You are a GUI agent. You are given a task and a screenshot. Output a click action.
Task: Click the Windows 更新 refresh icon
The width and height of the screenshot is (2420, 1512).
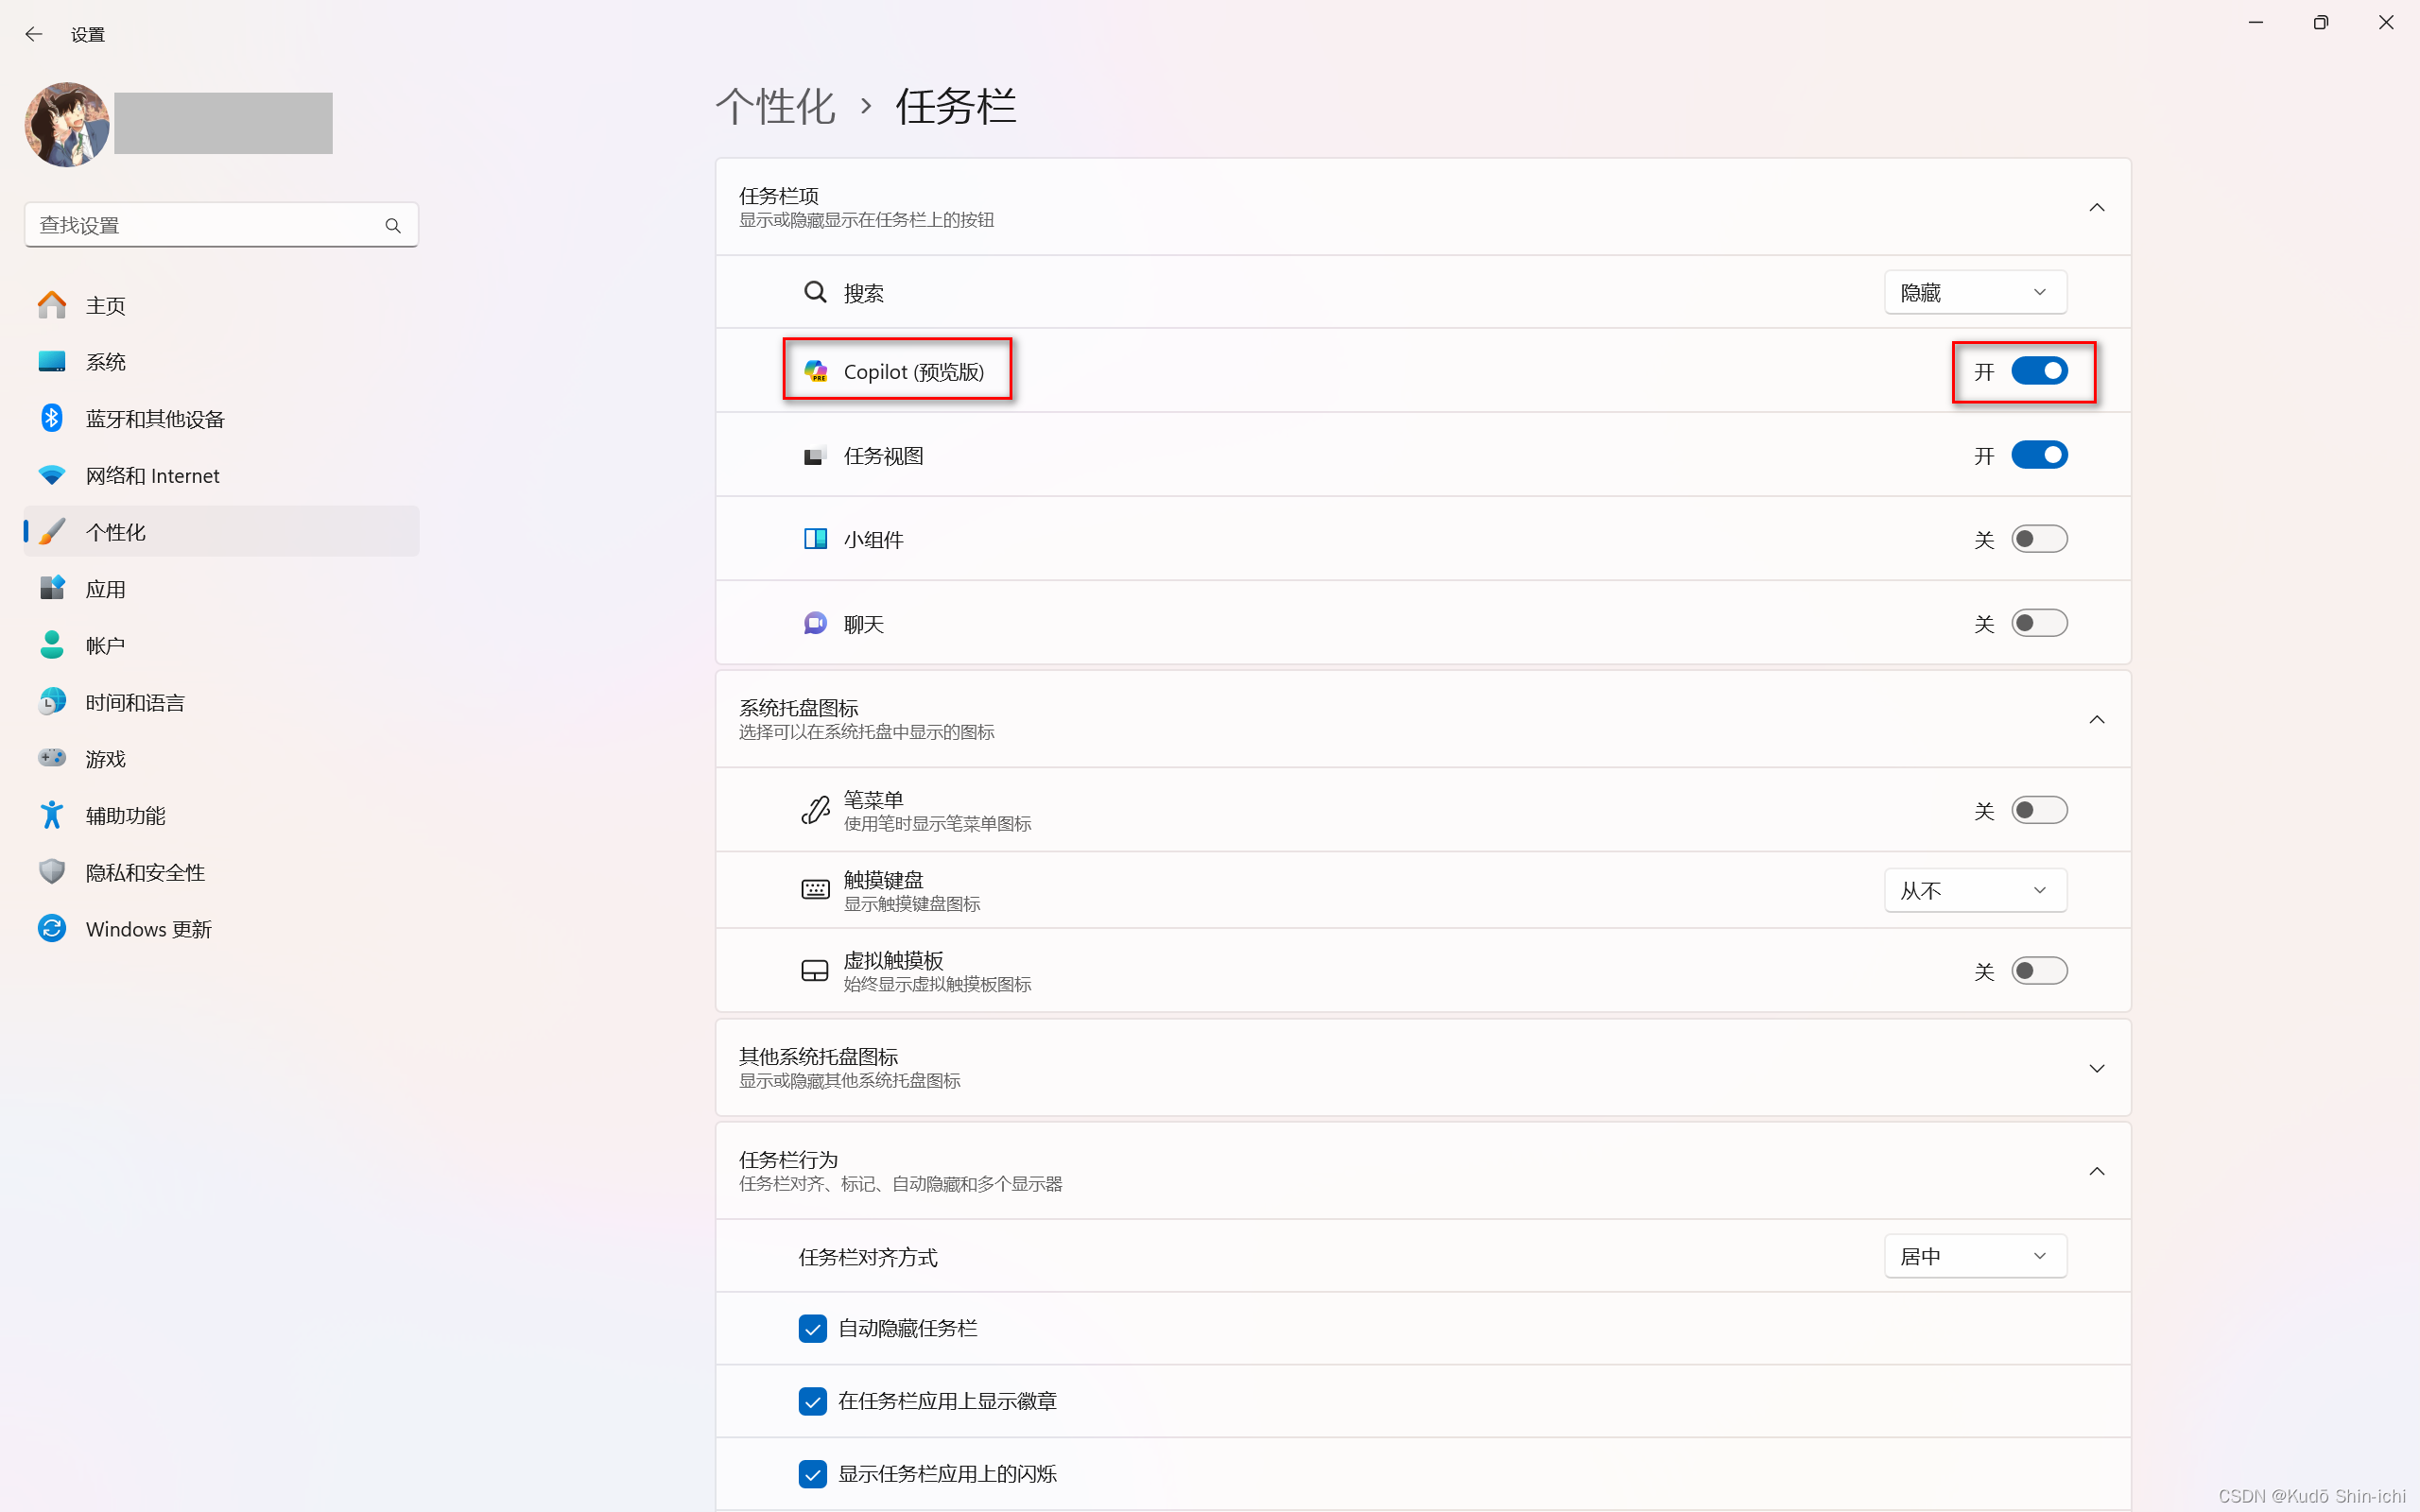coord(52,929)
